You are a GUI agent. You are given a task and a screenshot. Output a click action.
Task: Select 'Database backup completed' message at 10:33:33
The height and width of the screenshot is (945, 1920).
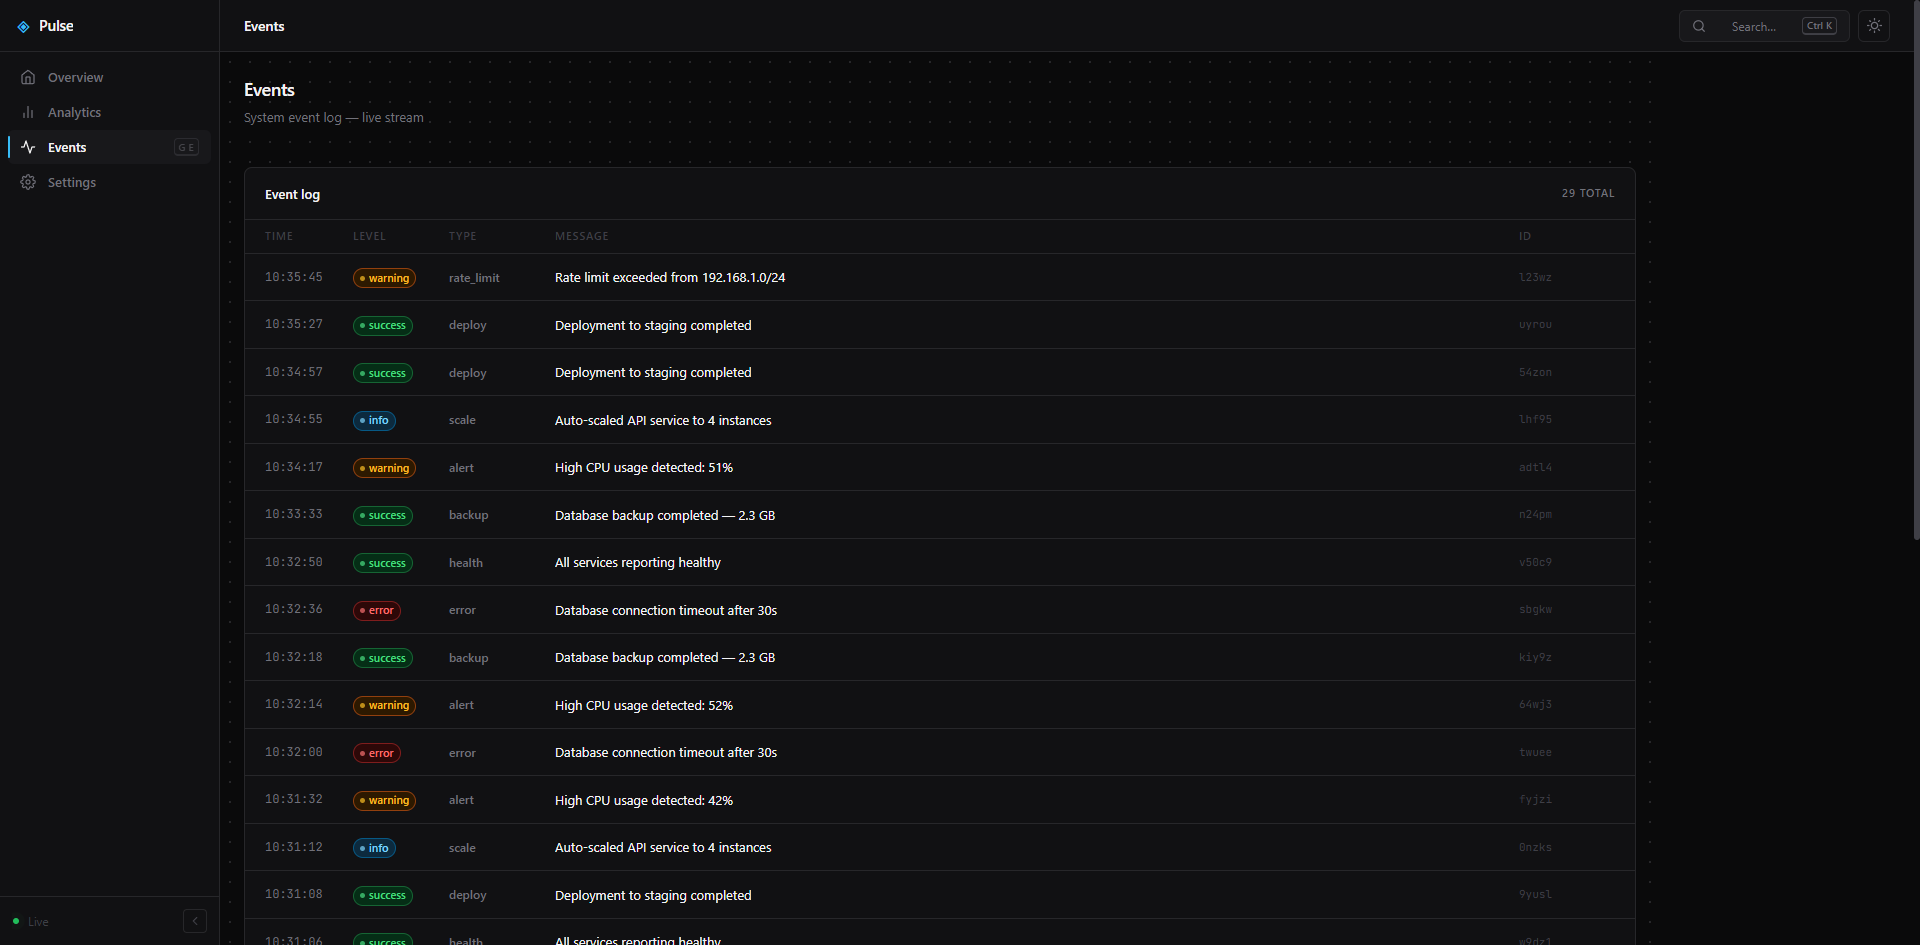coord(665,515)
